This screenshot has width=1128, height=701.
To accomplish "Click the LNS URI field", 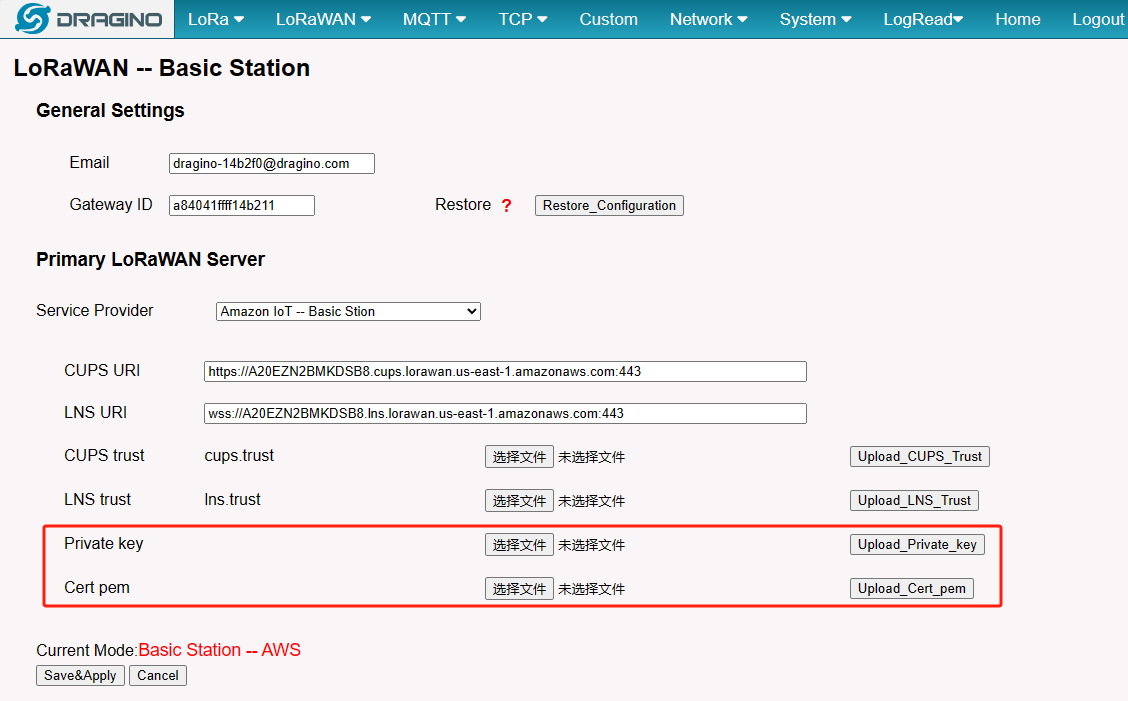I will pyautogui.click(x=505, y=413).
